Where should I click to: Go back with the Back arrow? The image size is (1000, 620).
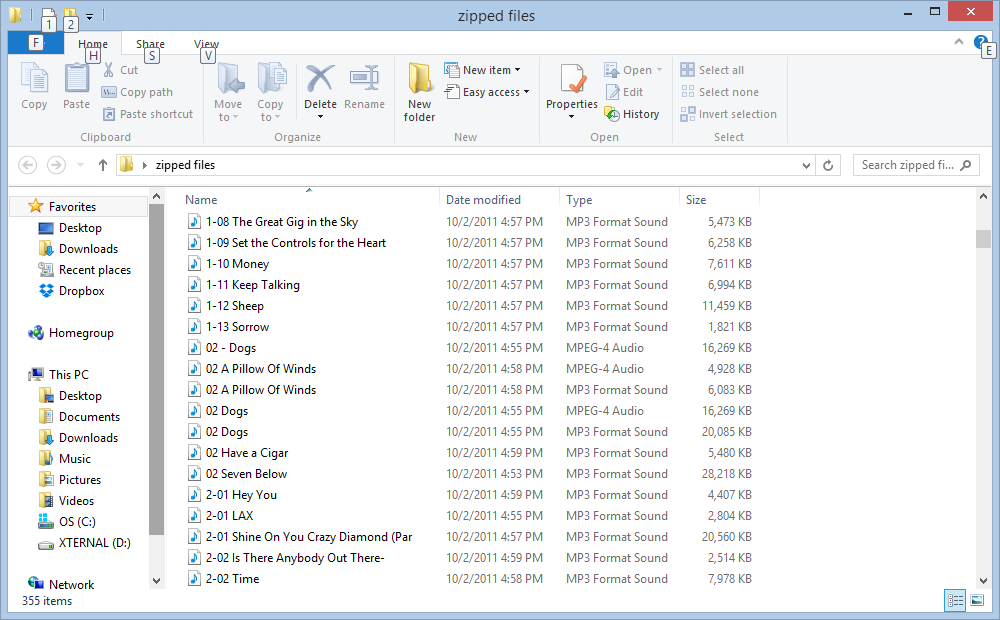click(x=27, y=165)
